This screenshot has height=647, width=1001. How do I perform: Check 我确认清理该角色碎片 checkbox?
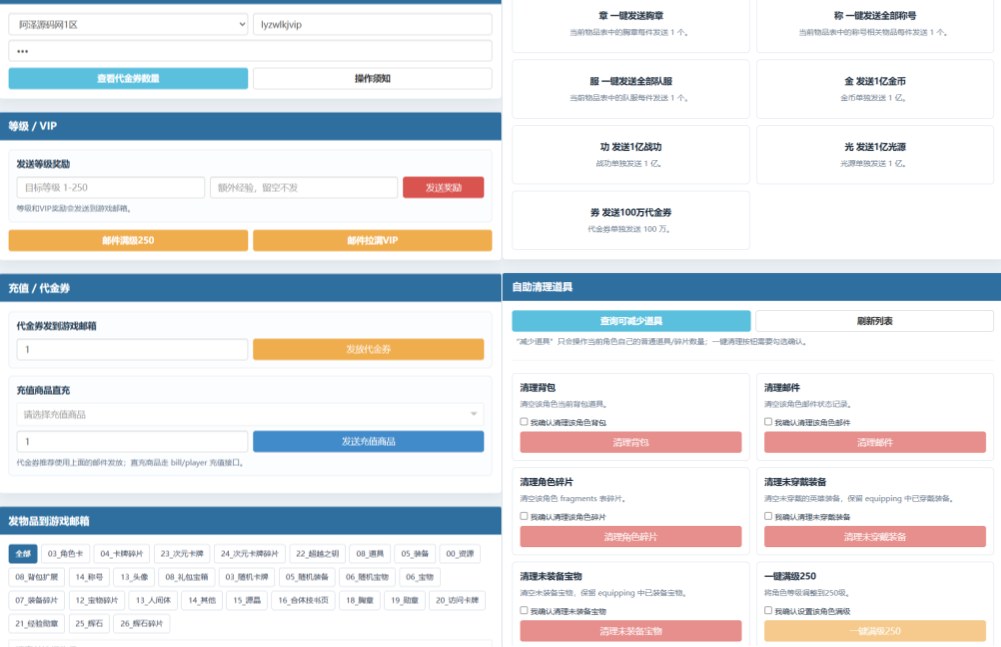point(524,516)
